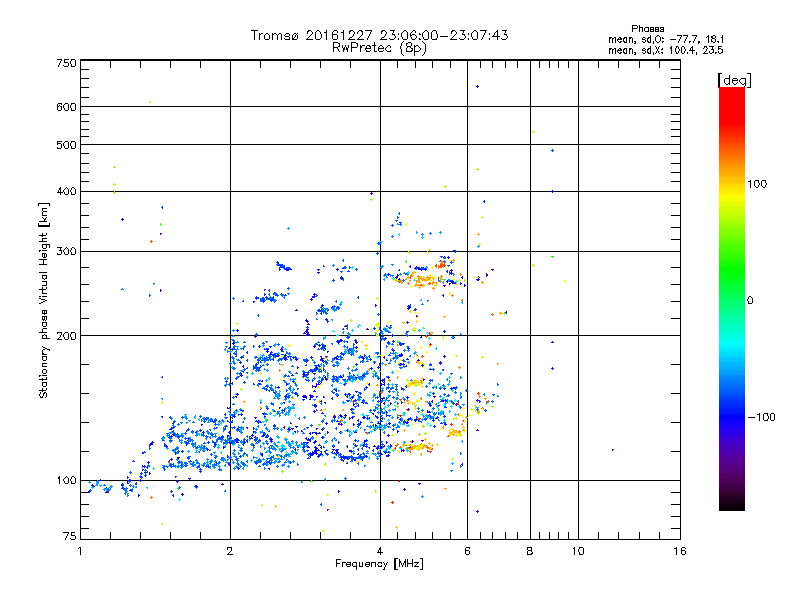Click the x-axis label 'Frequency [MHz]'
Viewport: 800px width, 600px height.
click(379, 564)
